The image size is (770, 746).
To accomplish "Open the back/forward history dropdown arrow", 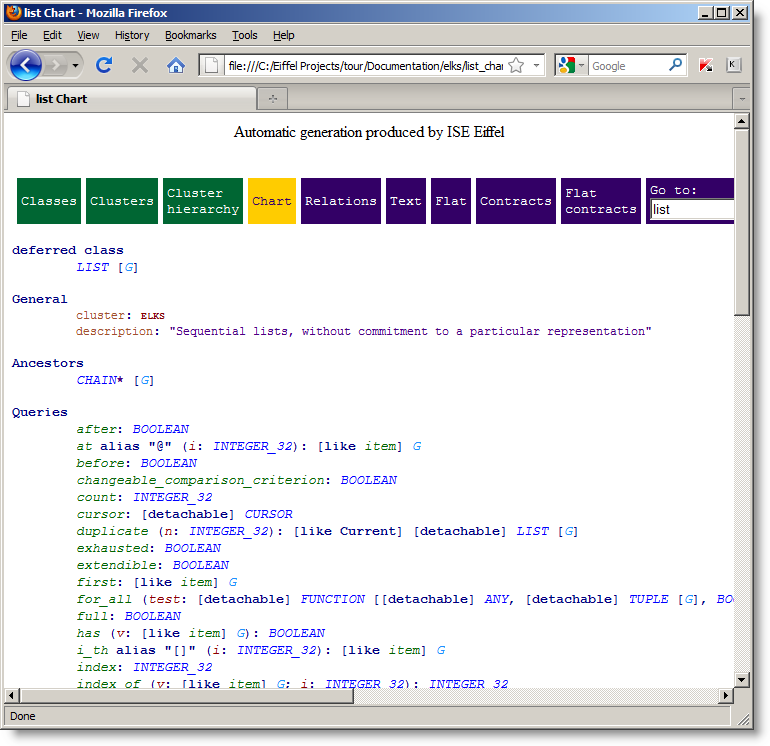I will pos(76,66).
